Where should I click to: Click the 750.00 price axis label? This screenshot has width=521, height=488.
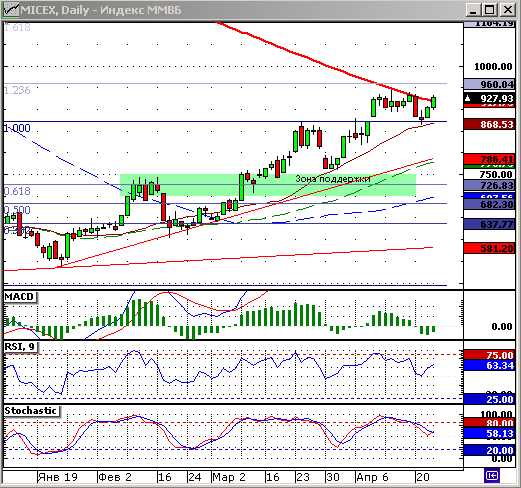[x=495, y=174]
